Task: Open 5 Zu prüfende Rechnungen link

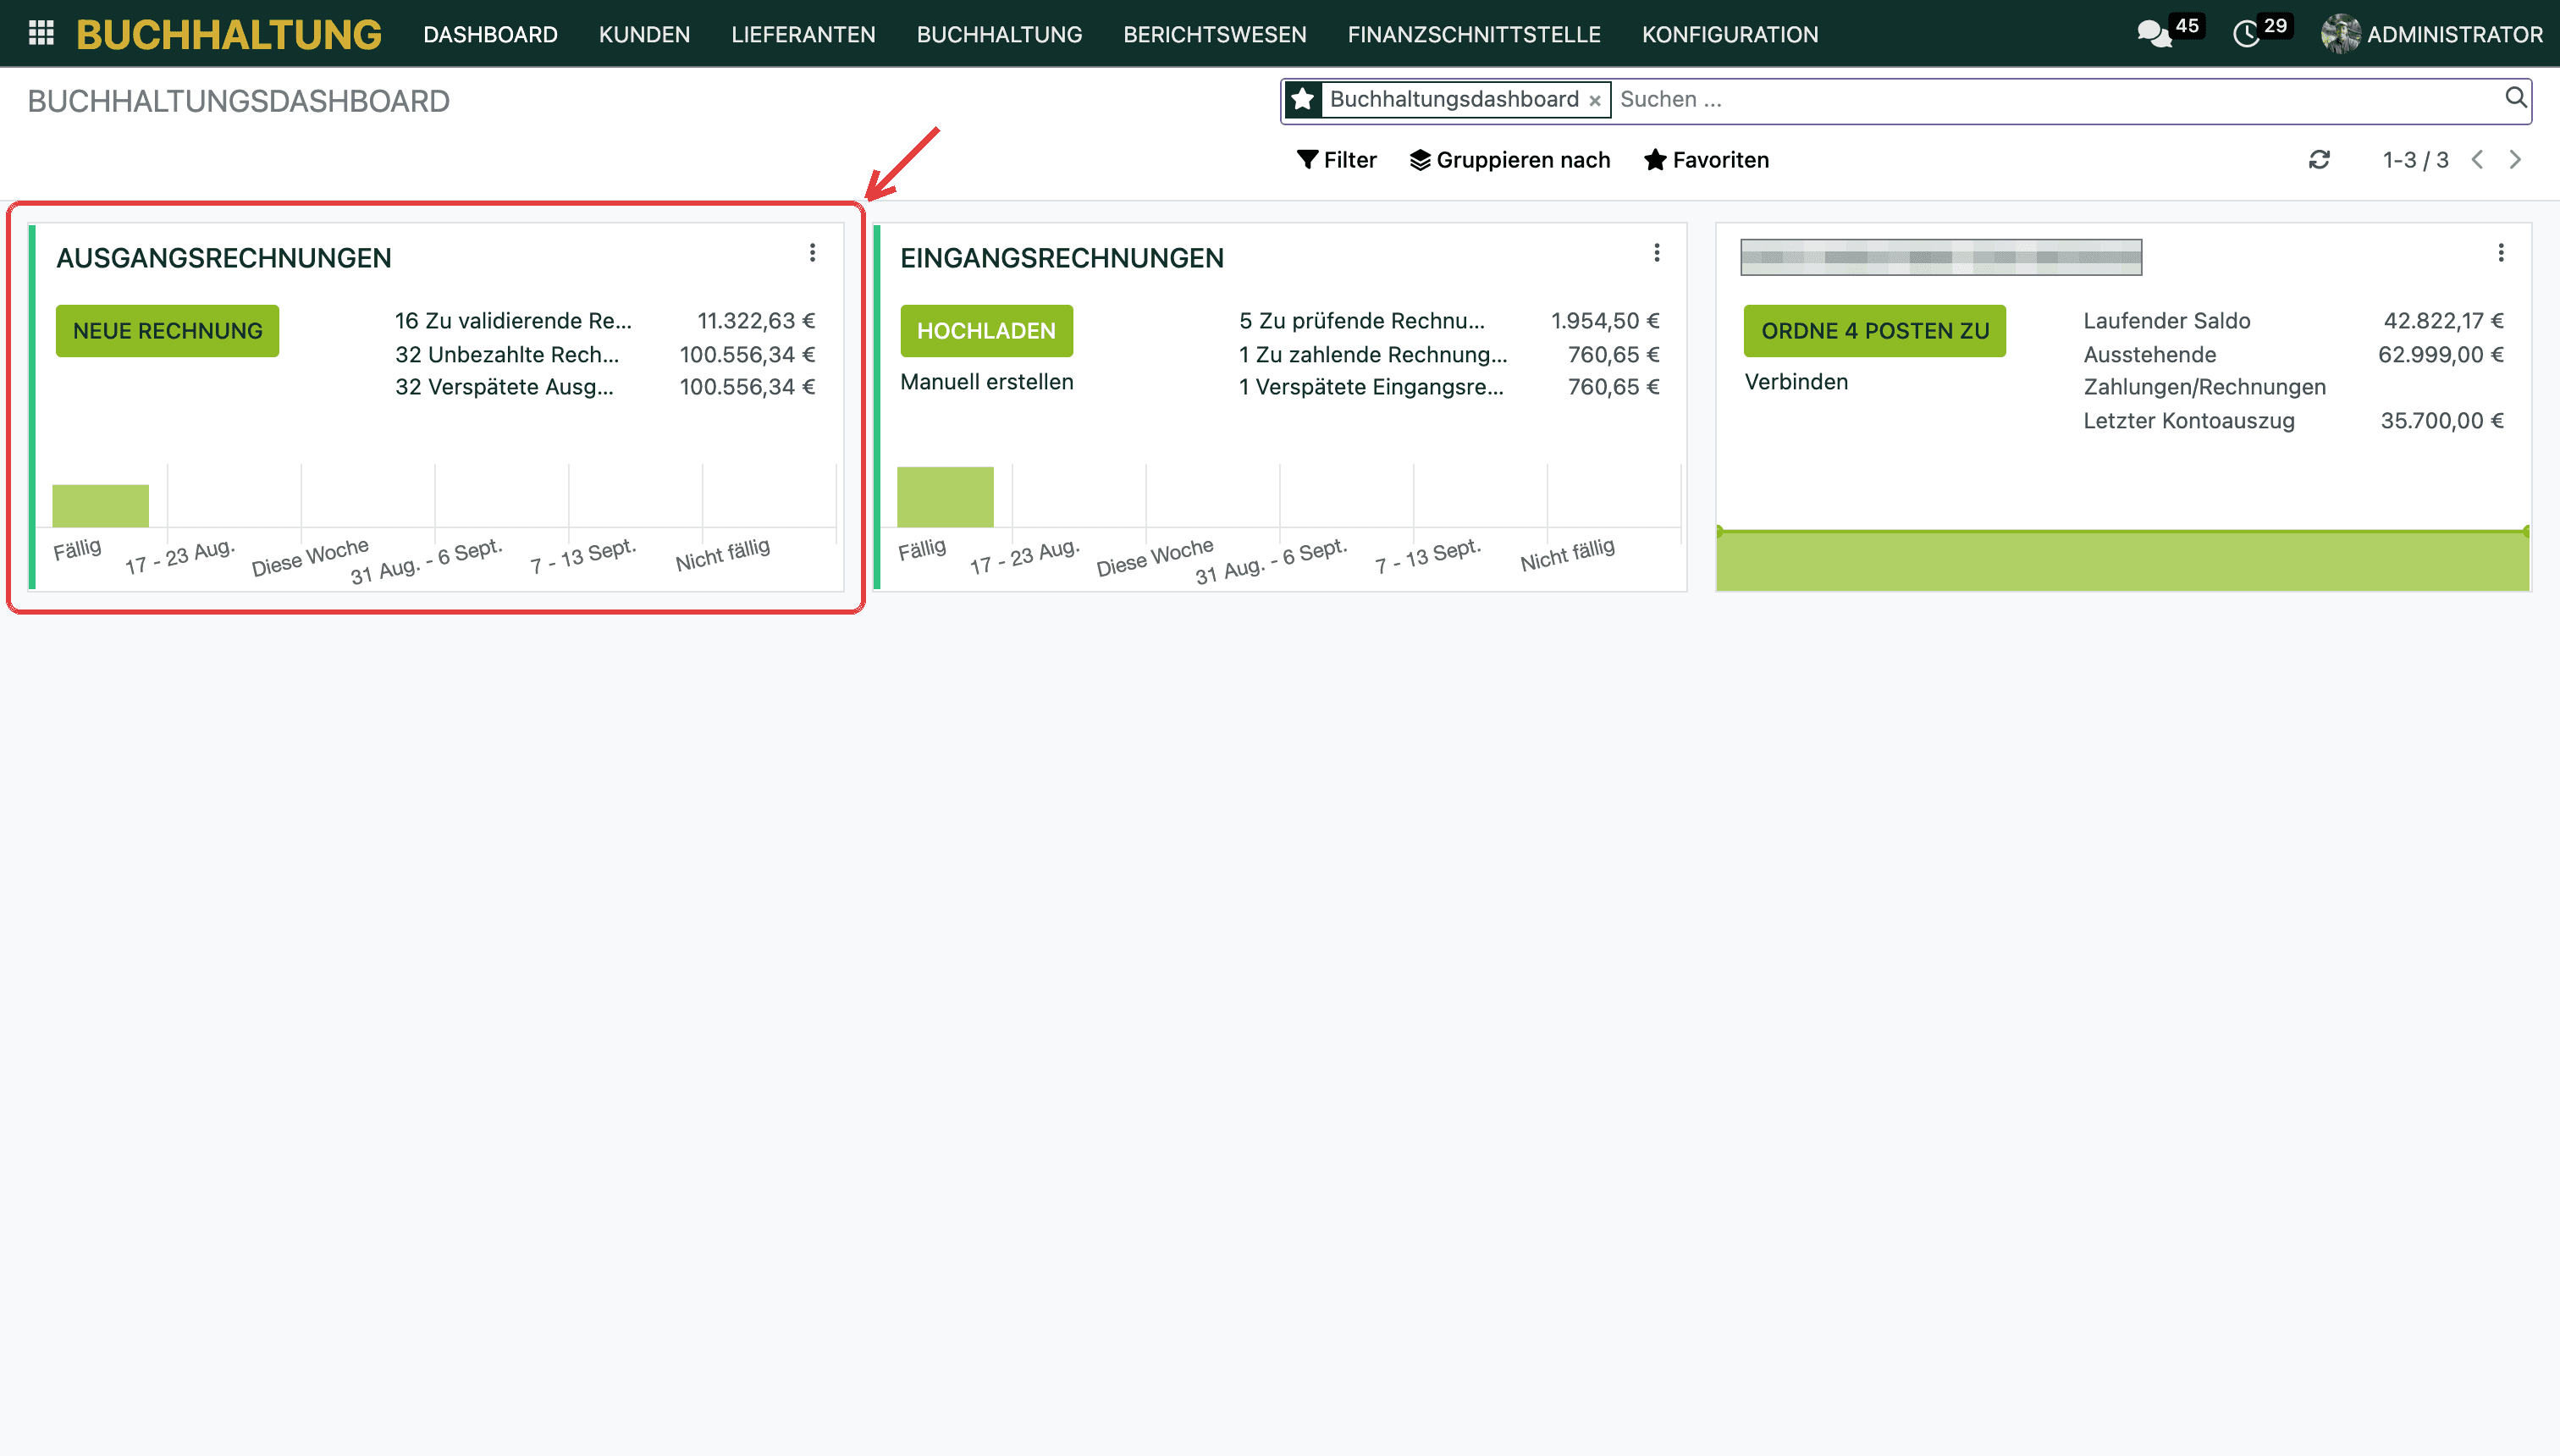Action: click(1362, 321)
